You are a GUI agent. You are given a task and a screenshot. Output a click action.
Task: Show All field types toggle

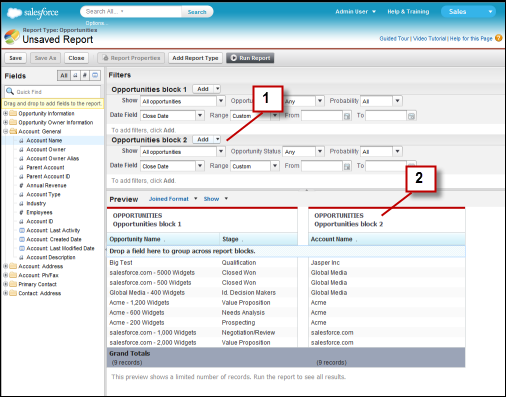click(64, 76)
